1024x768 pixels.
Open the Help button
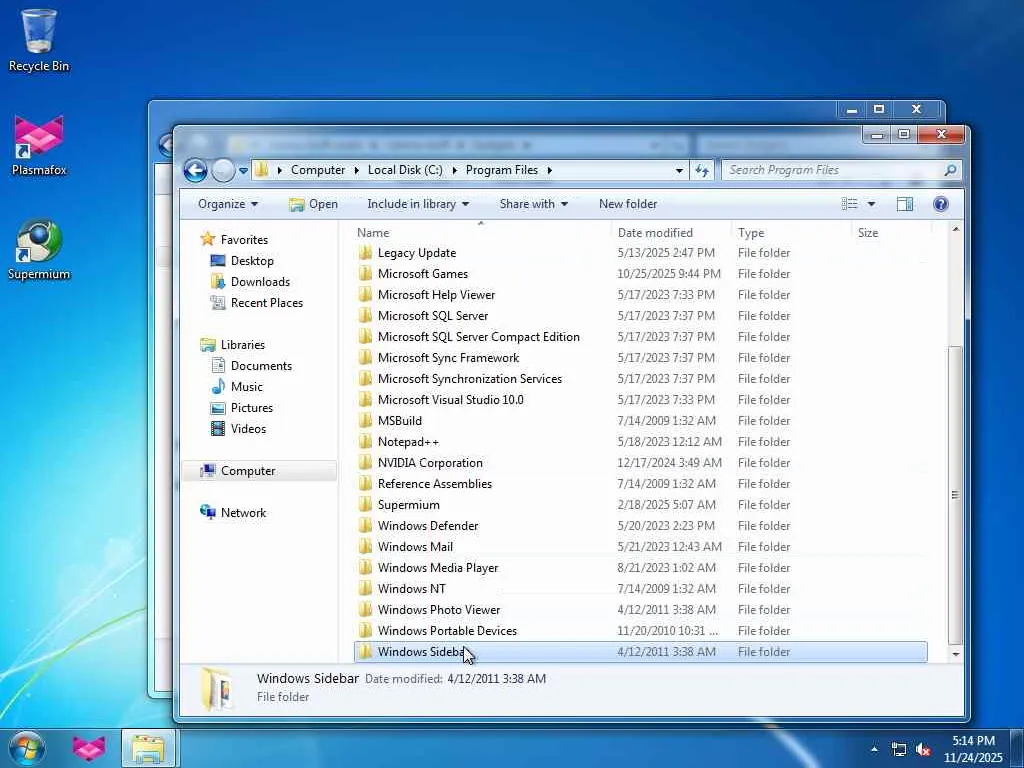(940, 204)
